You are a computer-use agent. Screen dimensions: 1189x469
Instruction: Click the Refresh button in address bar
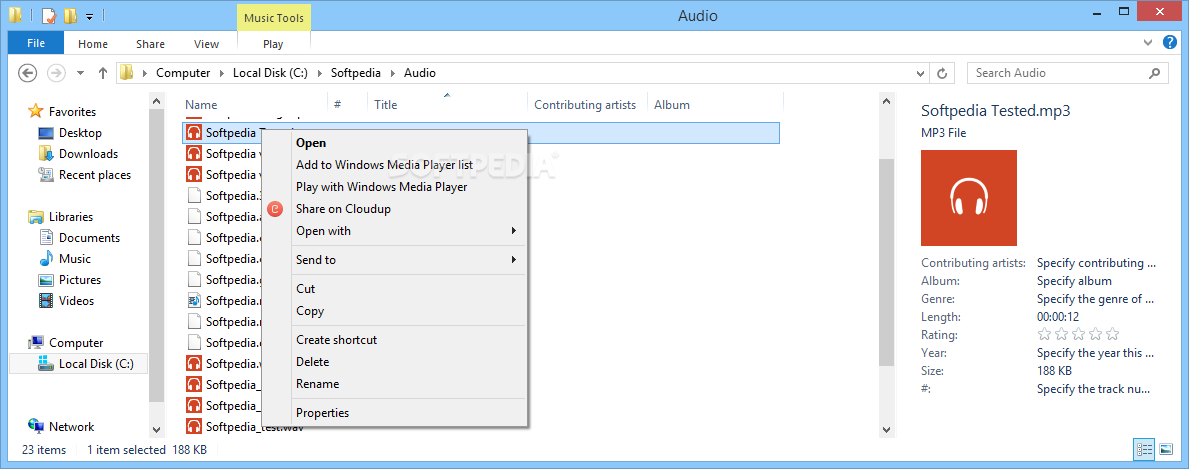coord(942,74)
